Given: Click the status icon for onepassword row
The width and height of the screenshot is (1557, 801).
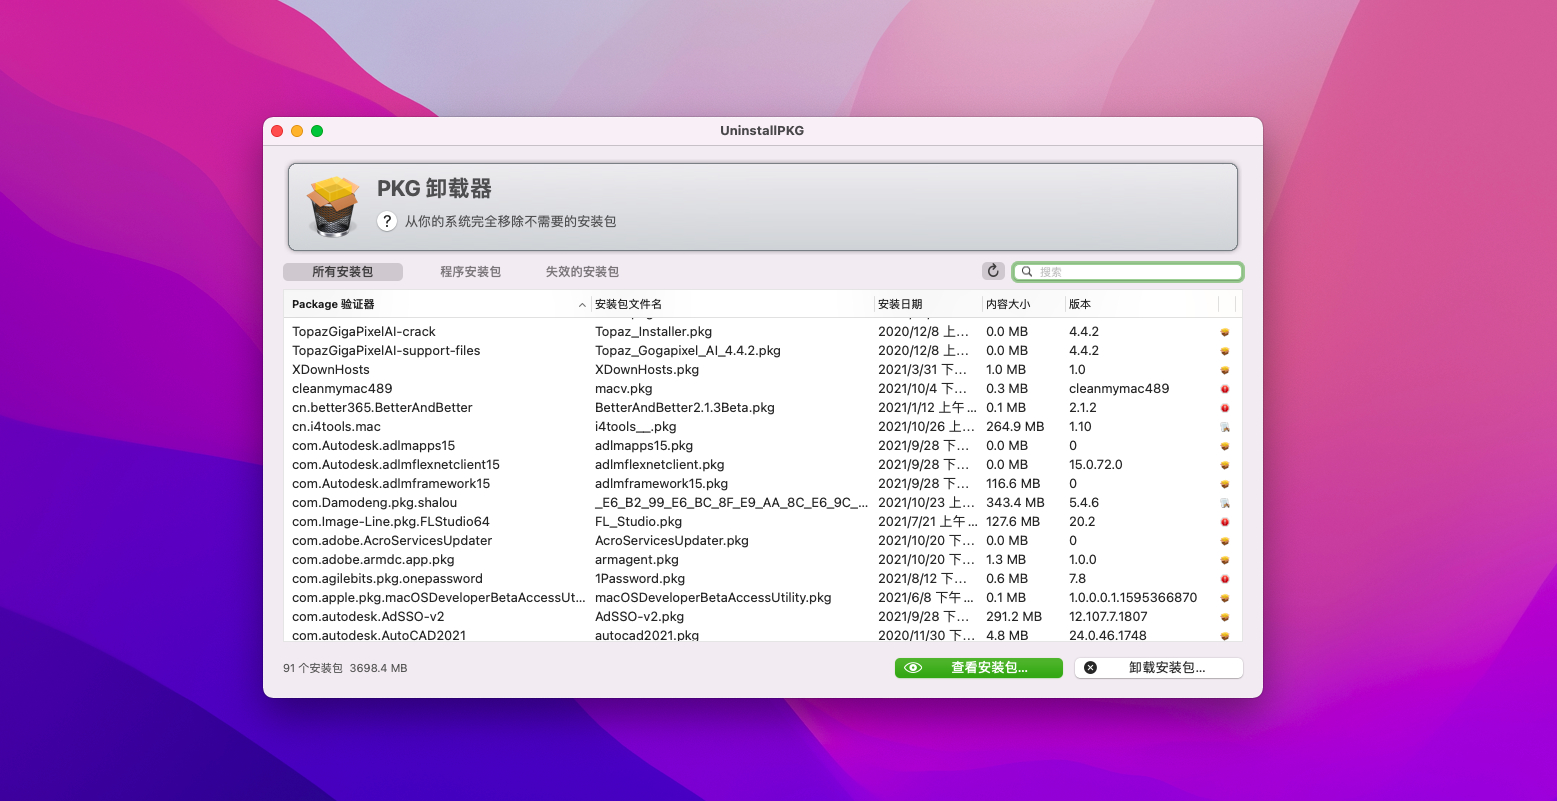Looking at the screenshot, I should (x=1225, y=579).
